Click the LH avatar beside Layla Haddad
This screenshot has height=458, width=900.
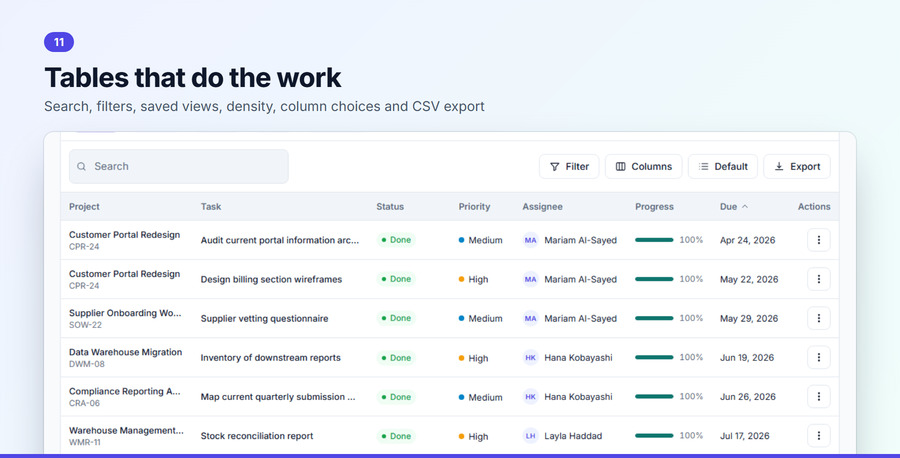[530, 436]
